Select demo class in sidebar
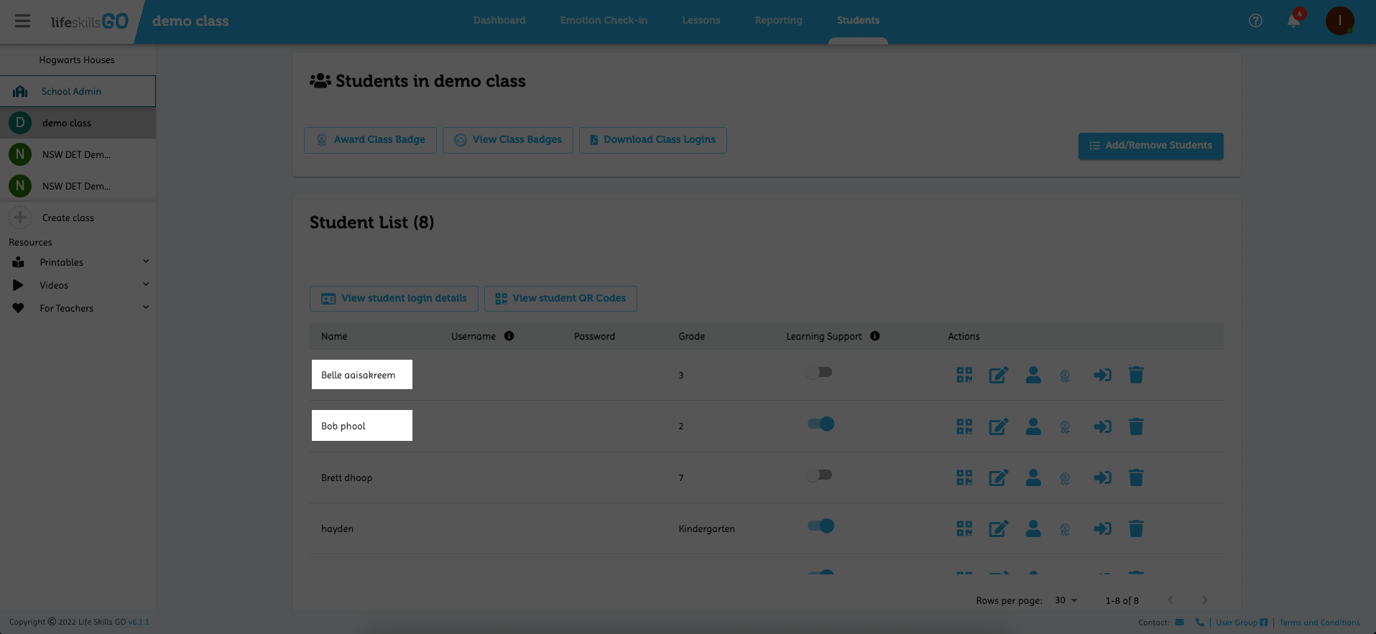The width and height of the screenshot is (1376, 634). click(x=78, y=123)
